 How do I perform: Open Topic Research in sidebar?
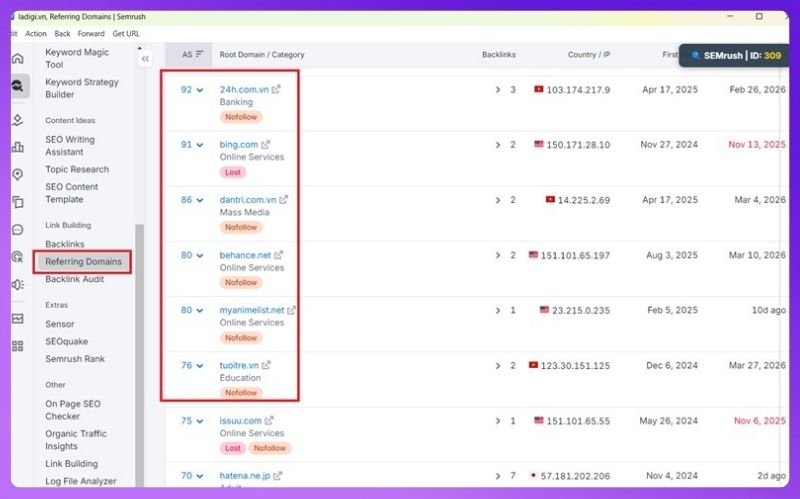[77, 169]
